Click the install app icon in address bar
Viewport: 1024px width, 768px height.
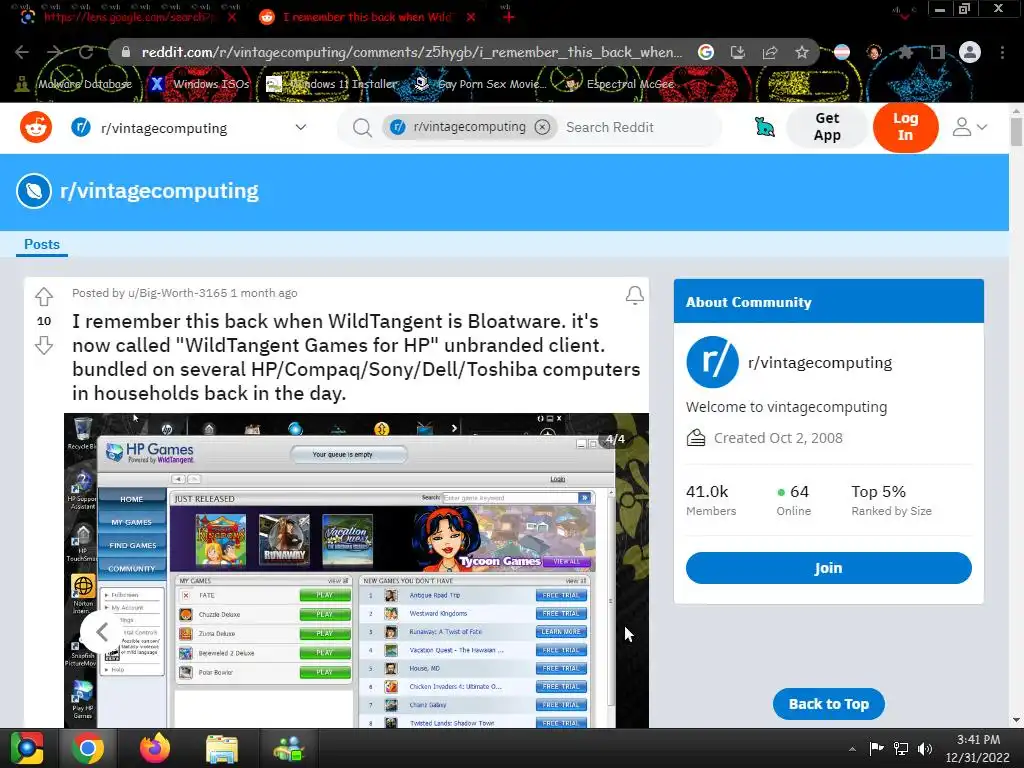pyautogui.click(x=737, y=52)
